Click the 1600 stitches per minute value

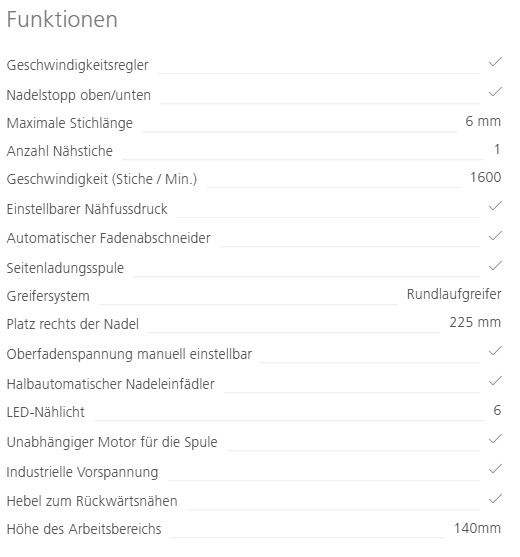(x=486, y=177)
